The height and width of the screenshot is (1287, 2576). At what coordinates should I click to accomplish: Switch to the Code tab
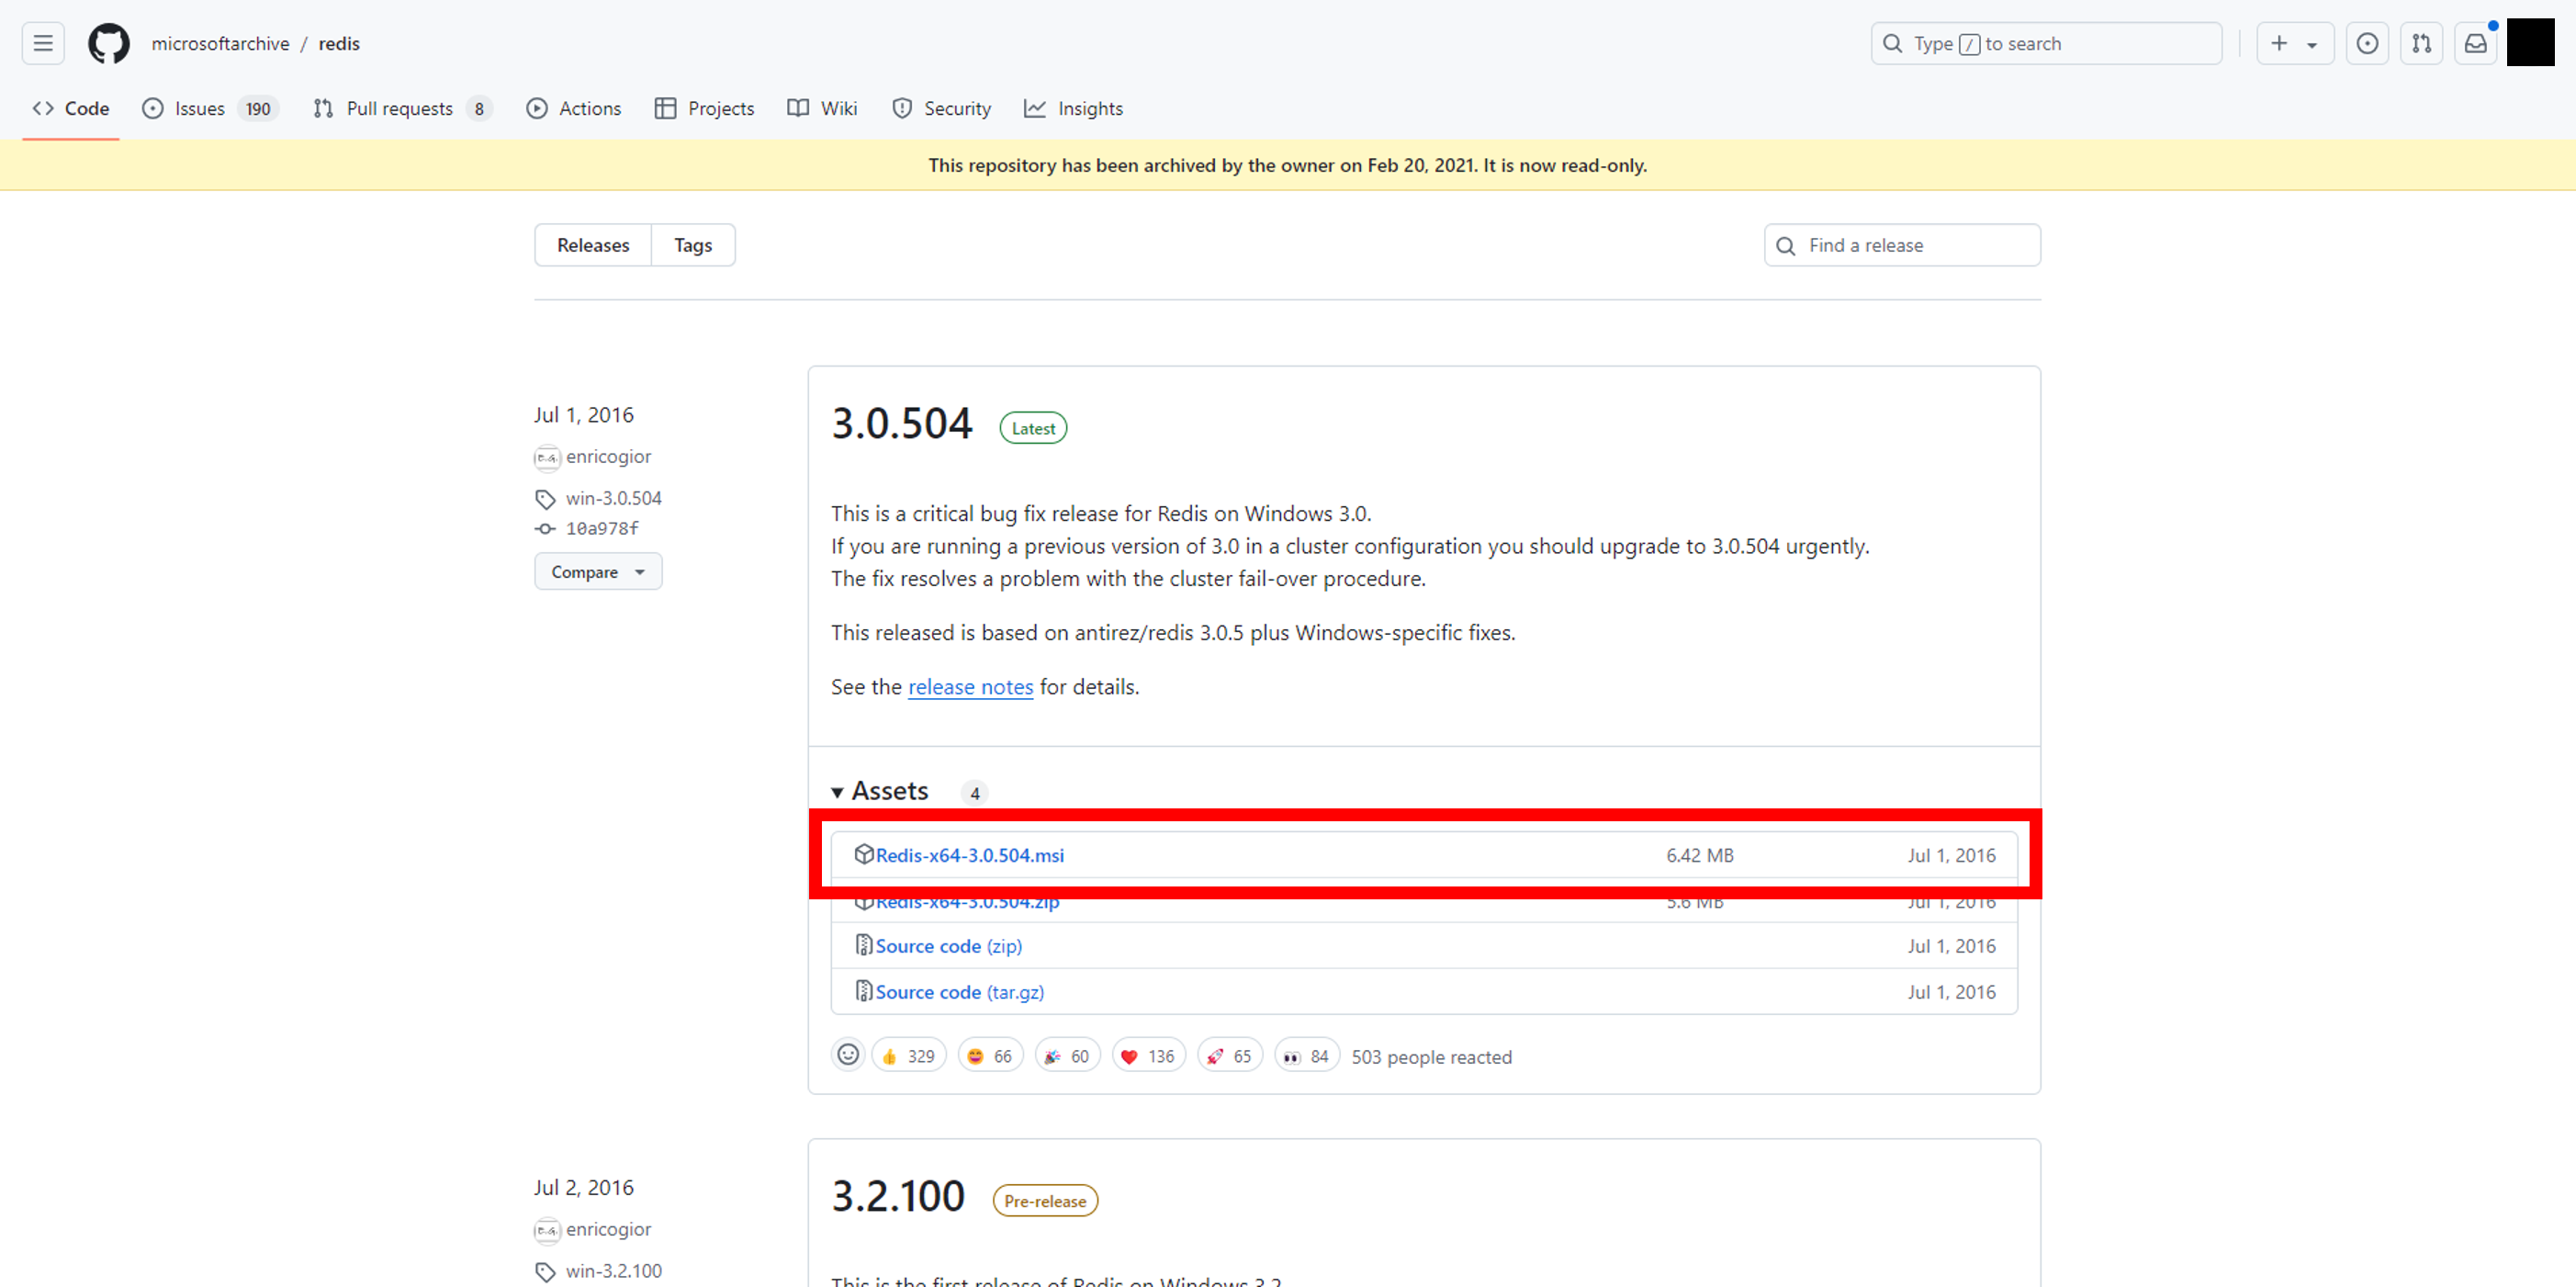click(71, 108)
